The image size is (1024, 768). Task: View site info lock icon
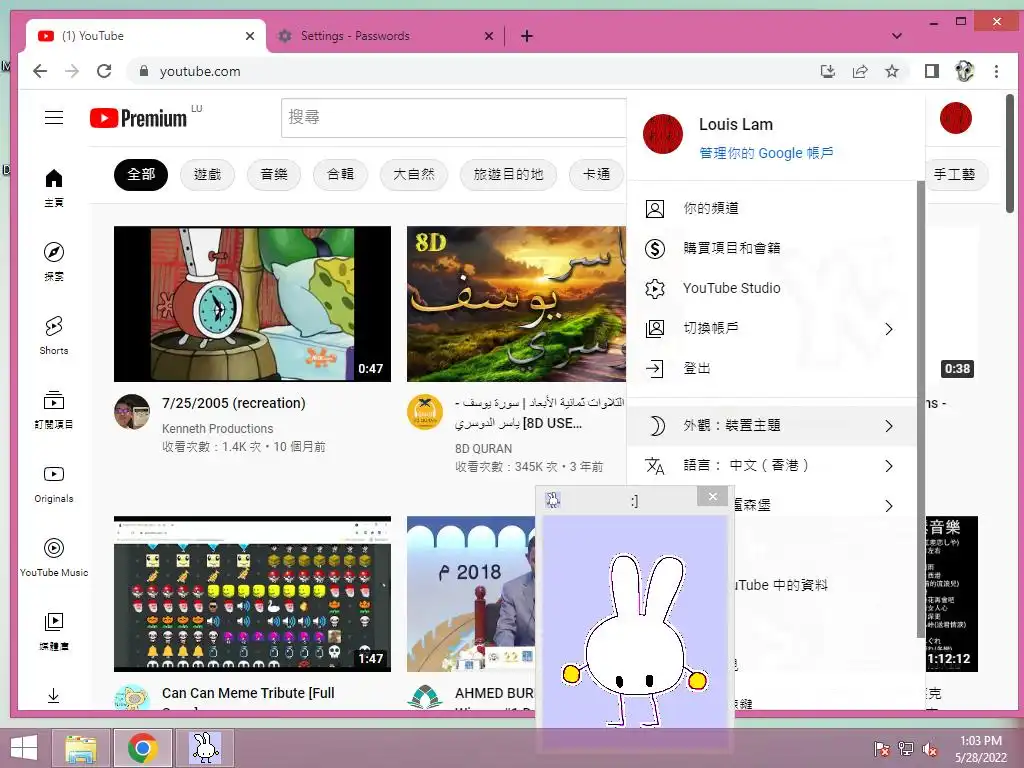[144, 71]
